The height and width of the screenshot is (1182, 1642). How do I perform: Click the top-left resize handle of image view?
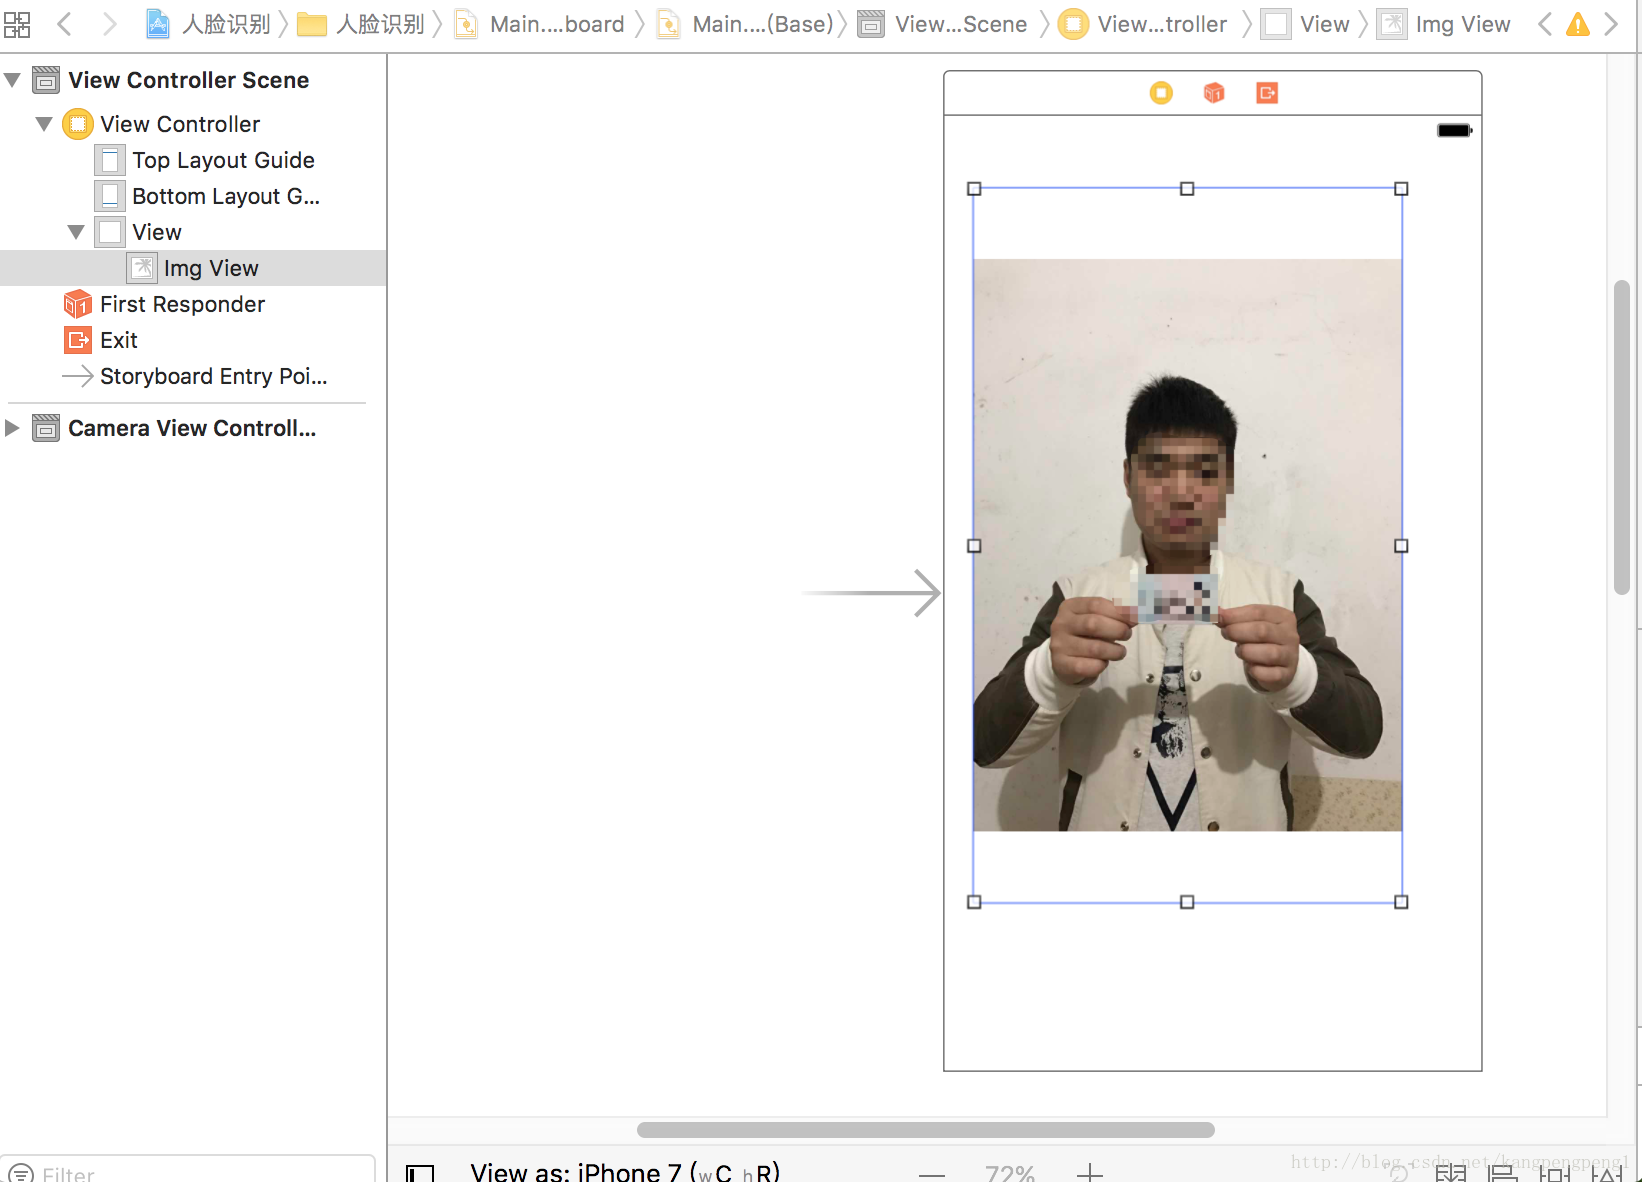click(974, 188)
